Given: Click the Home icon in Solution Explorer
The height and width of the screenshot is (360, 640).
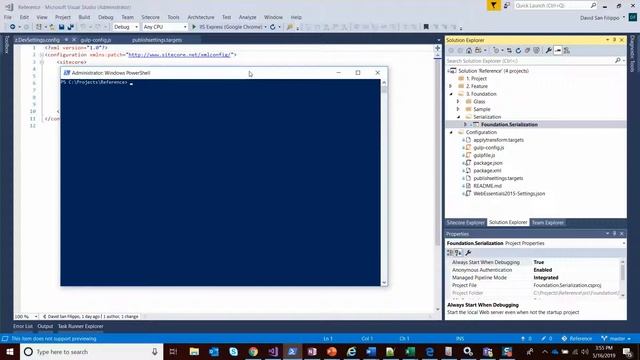Looking at the screenshot, I should (469, 51).
